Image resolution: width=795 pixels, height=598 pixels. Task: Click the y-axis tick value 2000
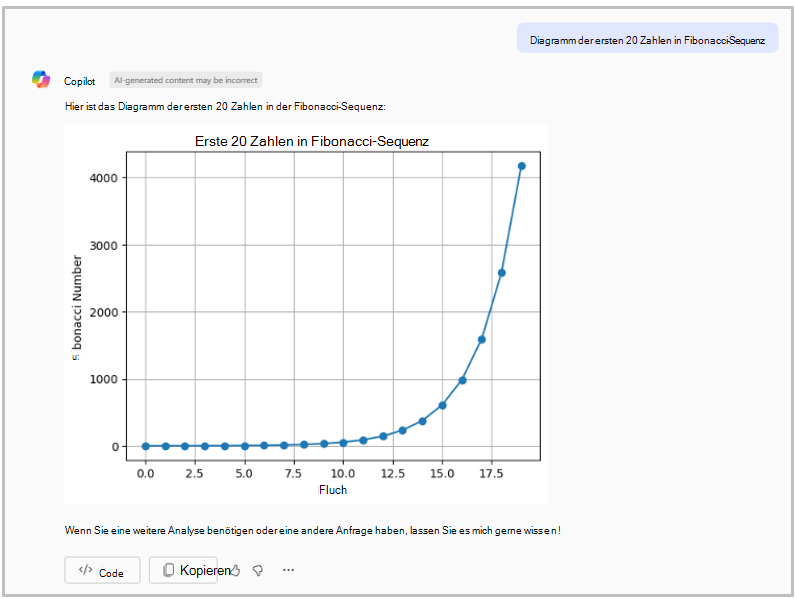click(x=103, y=312)
